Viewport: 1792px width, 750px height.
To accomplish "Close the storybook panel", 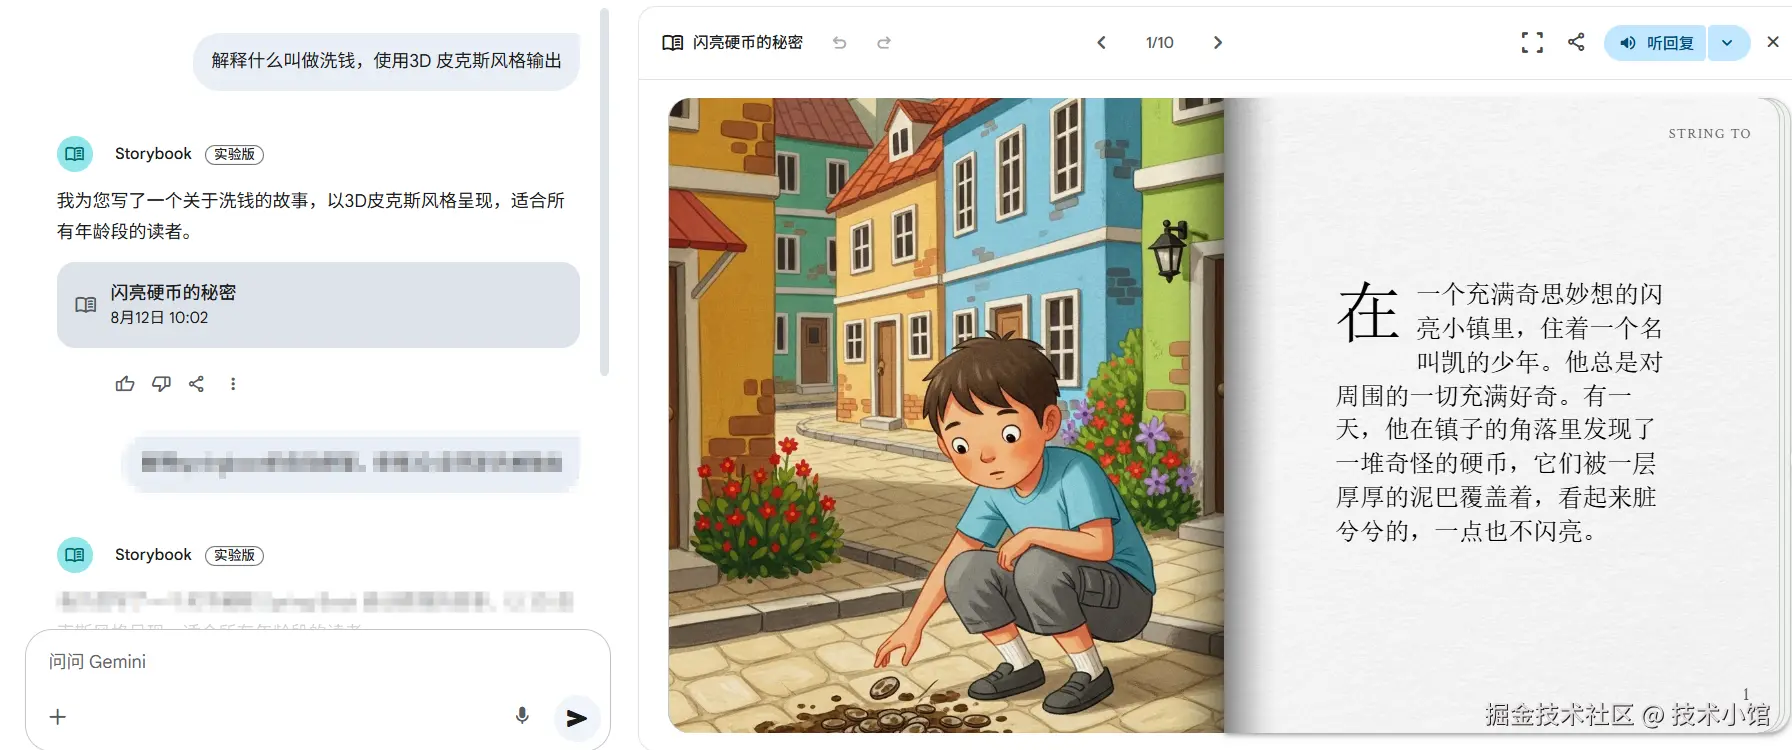I will [x=1773, y=42].
